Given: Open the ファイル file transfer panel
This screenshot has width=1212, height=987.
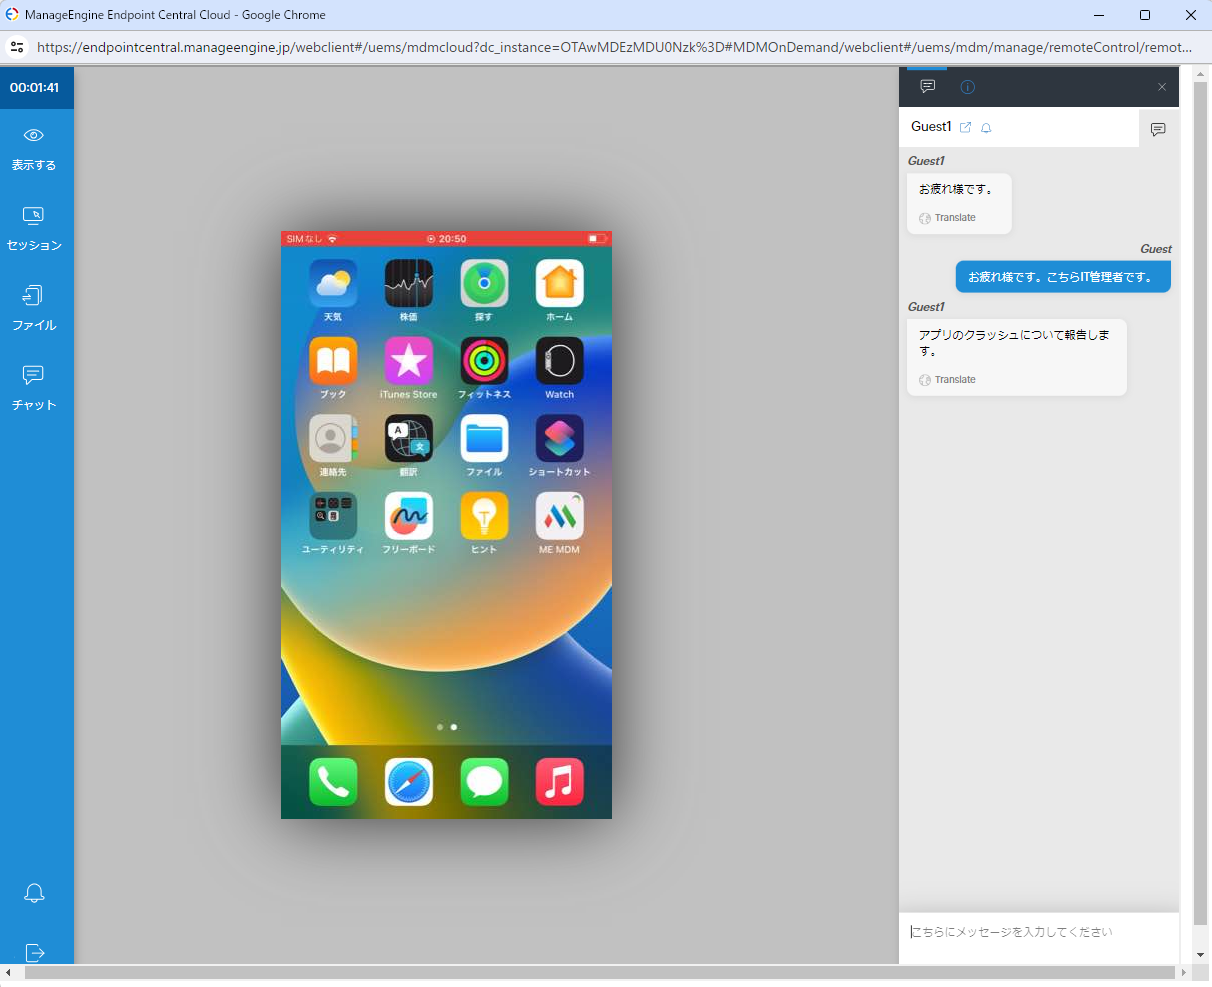Looking at the screenshot, I should [34, 308].
